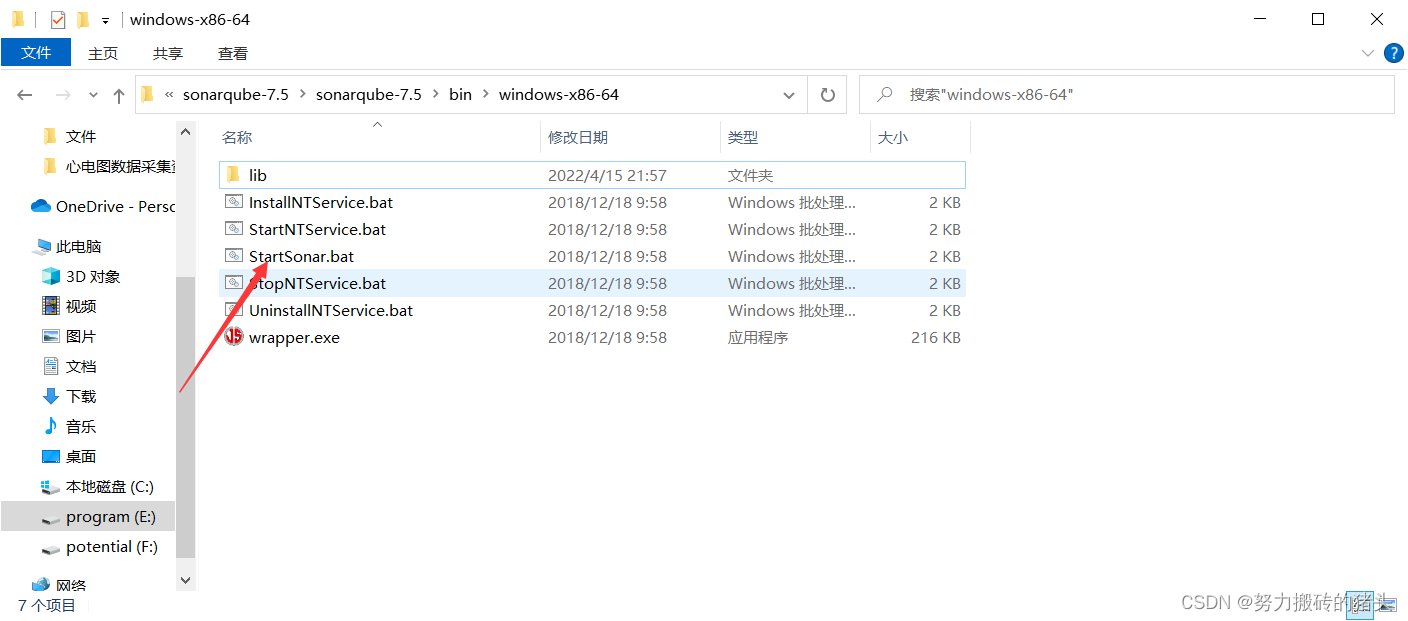Open the customize quick access toolbar dropdown
This screenshot has height=621, width=1408.
pos(105,20)
